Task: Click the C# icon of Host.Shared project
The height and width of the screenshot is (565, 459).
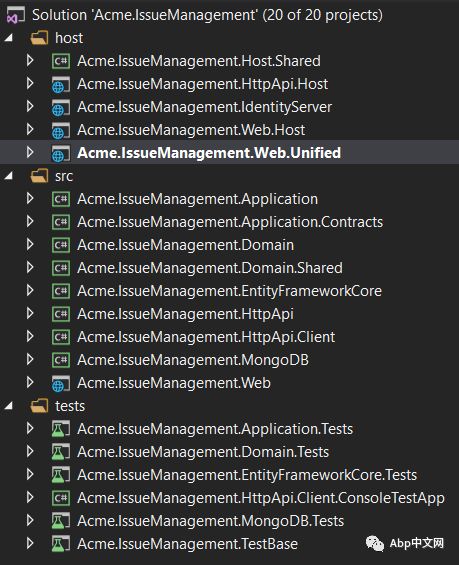Action: 61,61
